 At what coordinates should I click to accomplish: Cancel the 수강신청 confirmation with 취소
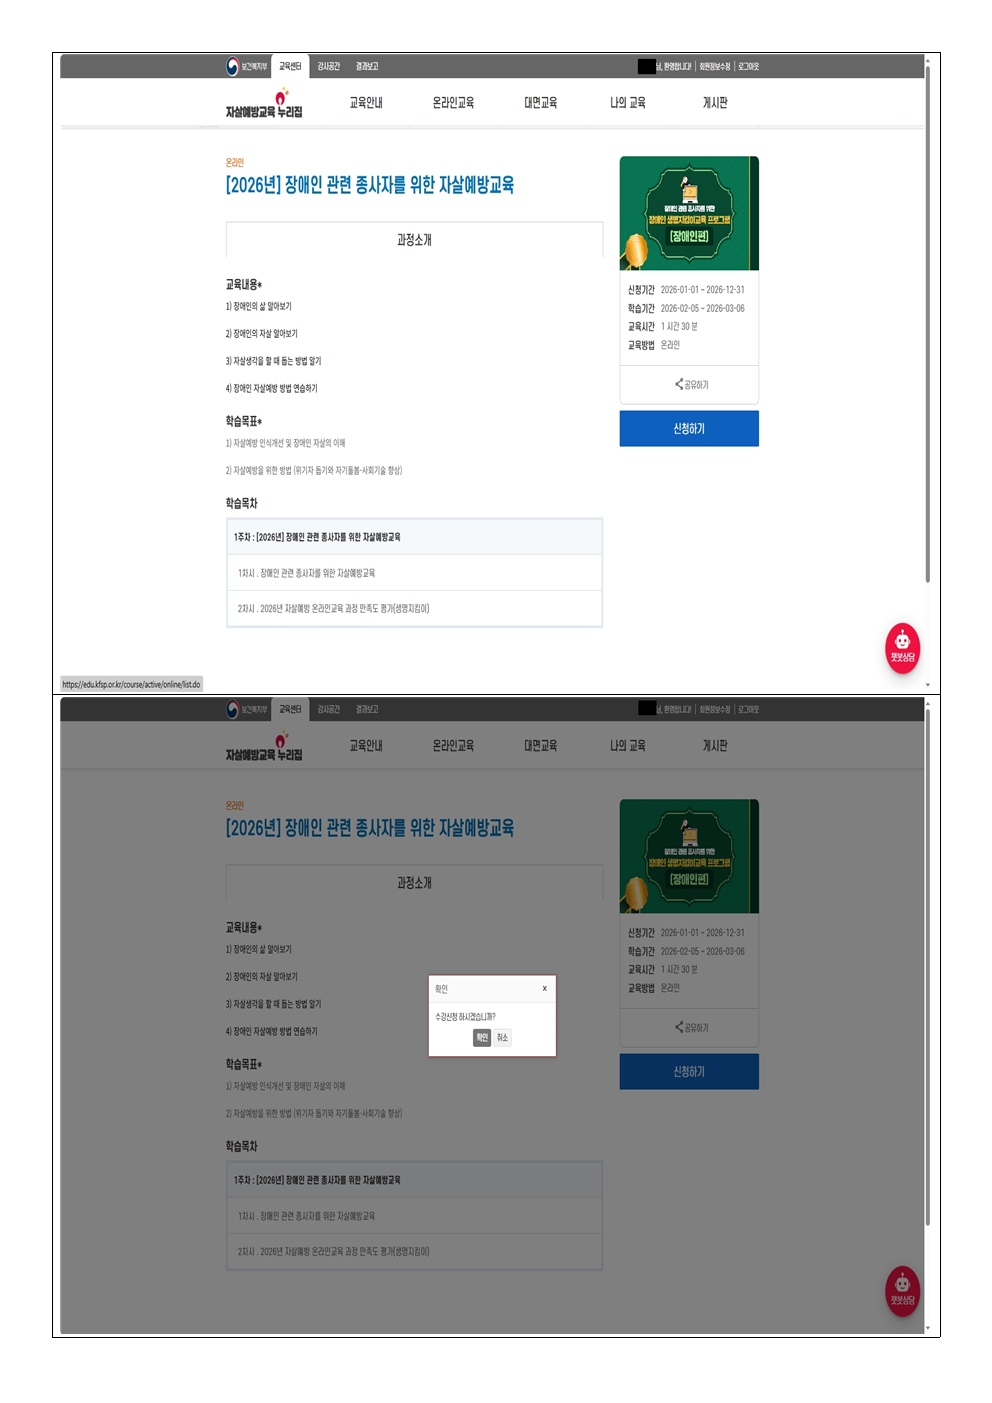(502, 1038)
